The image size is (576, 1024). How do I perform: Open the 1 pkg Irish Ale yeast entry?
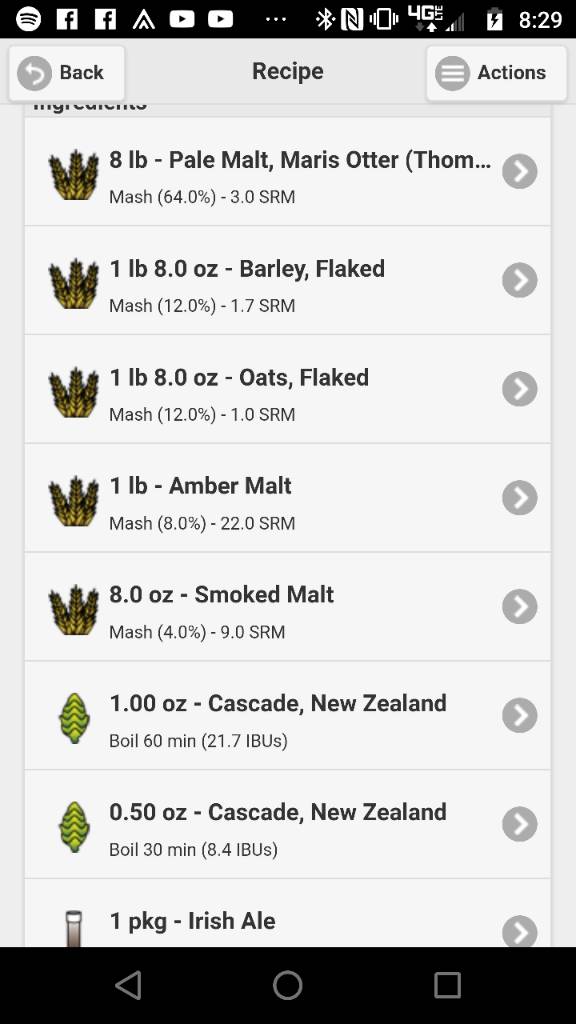pos(287,913)
